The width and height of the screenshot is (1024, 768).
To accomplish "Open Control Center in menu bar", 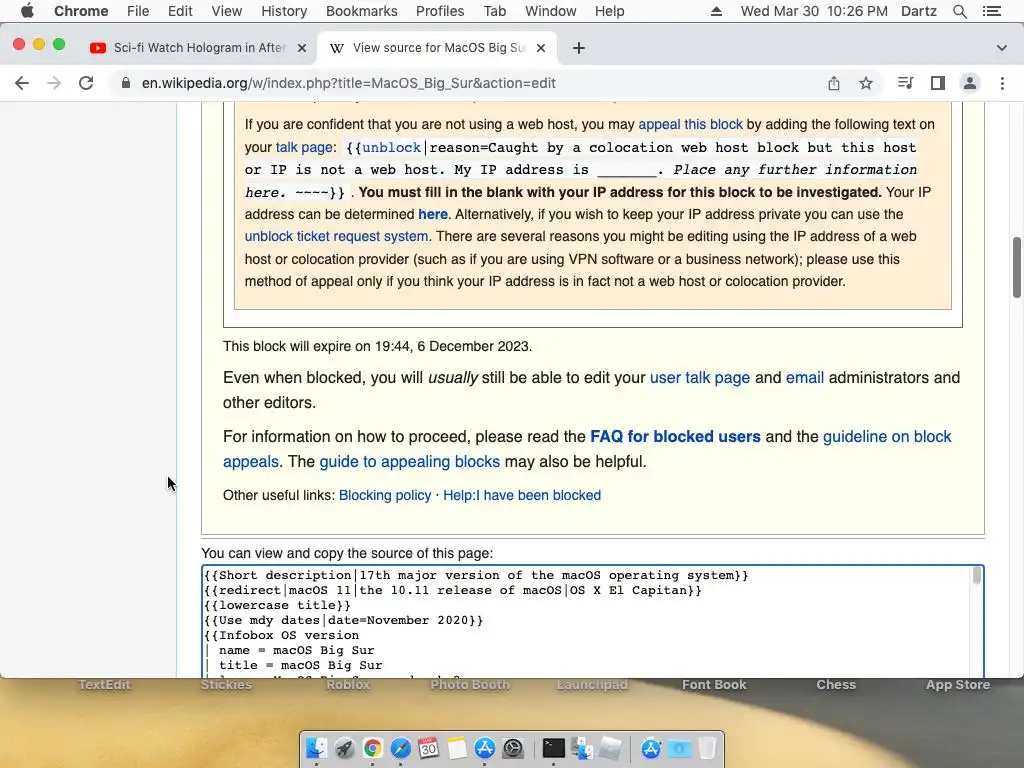I will (x=992, y=11).
